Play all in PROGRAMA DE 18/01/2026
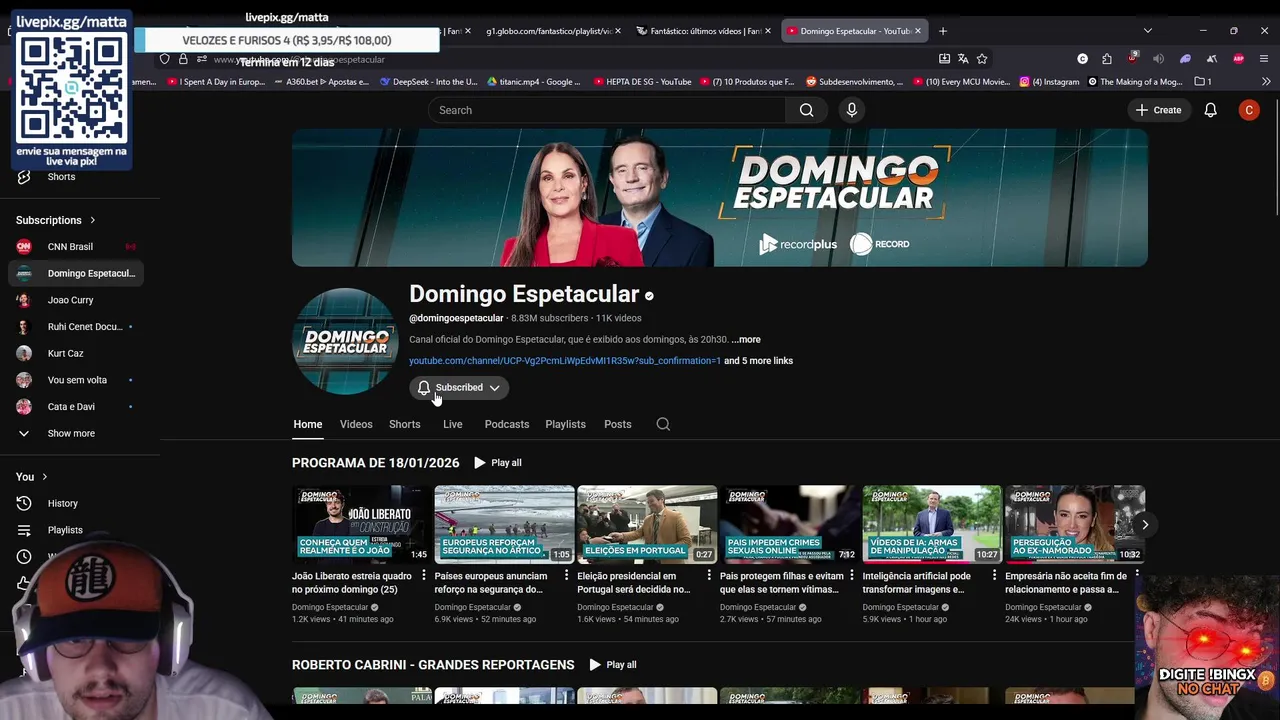Screen dimensions: 1280x720 pos(498,463)
